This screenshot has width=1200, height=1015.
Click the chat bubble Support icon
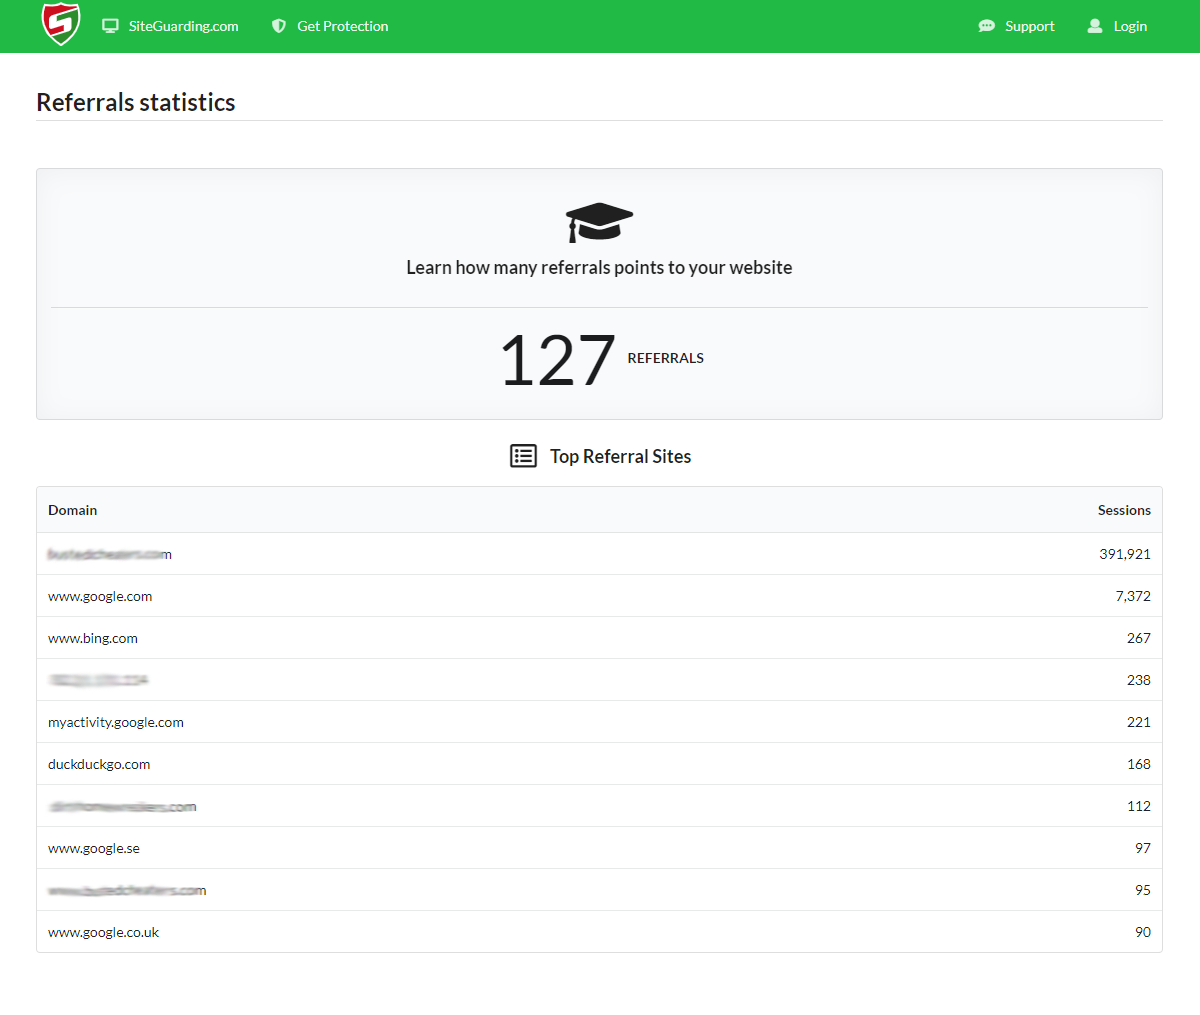click(x=987, y=26)
